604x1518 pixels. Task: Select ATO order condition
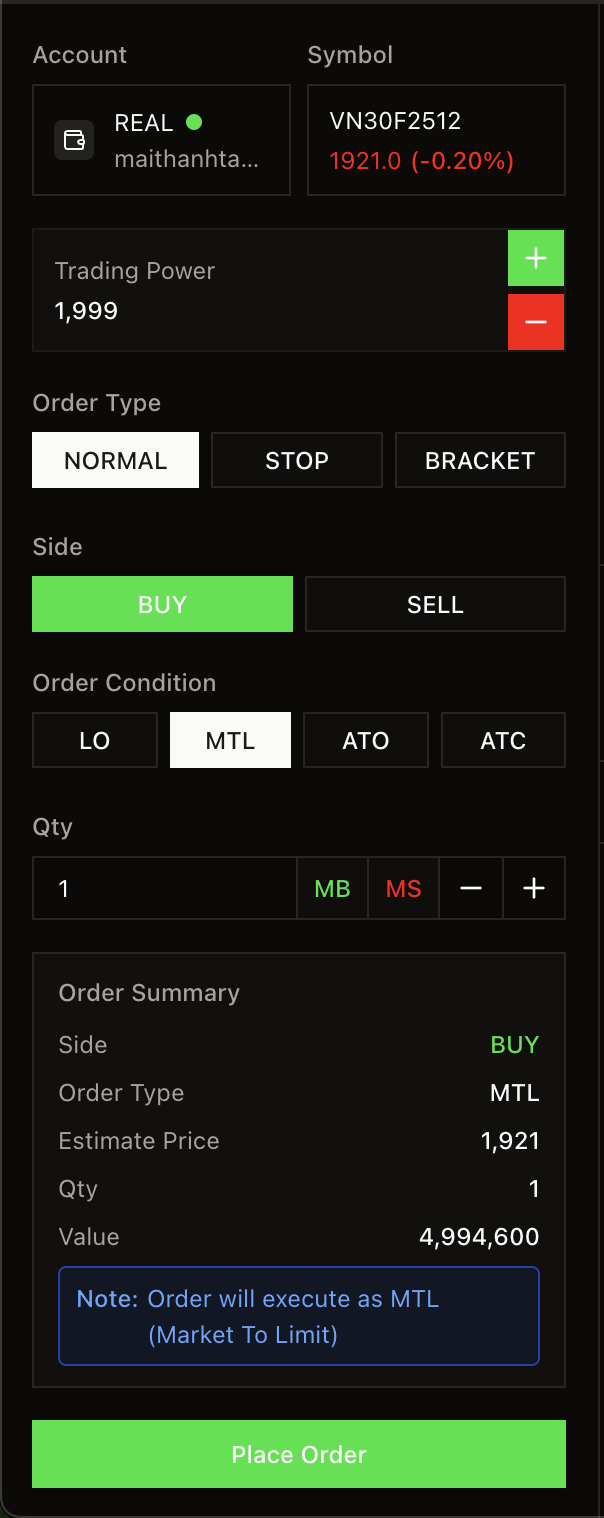(x=366, y=740)
